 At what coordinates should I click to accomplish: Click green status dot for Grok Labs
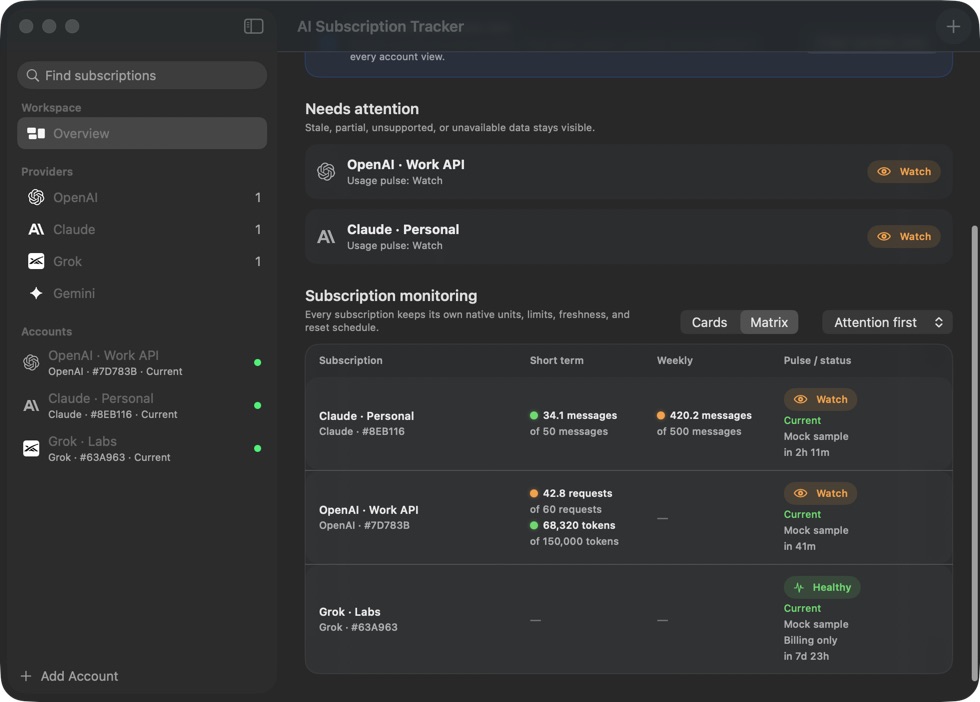click(258, 448)
